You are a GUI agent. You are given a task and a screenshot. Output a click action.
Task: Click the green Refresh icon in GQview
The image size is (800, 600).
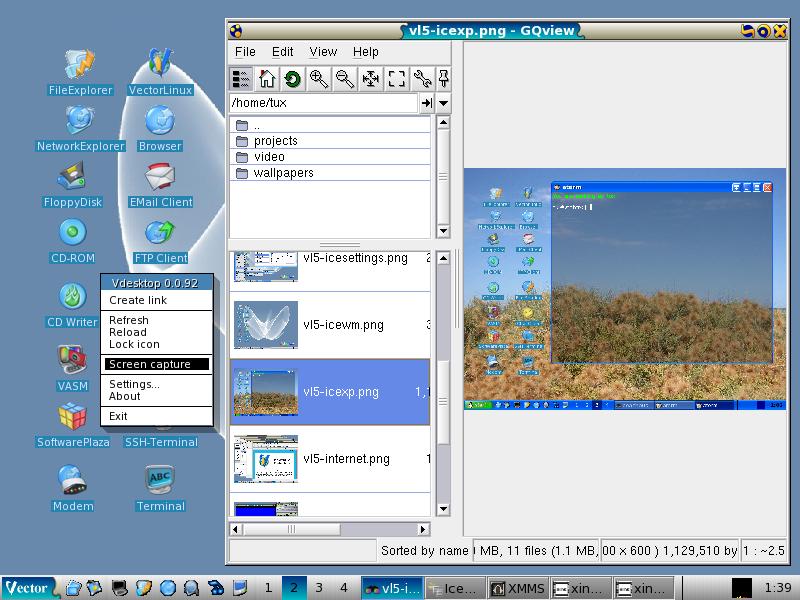293,79
